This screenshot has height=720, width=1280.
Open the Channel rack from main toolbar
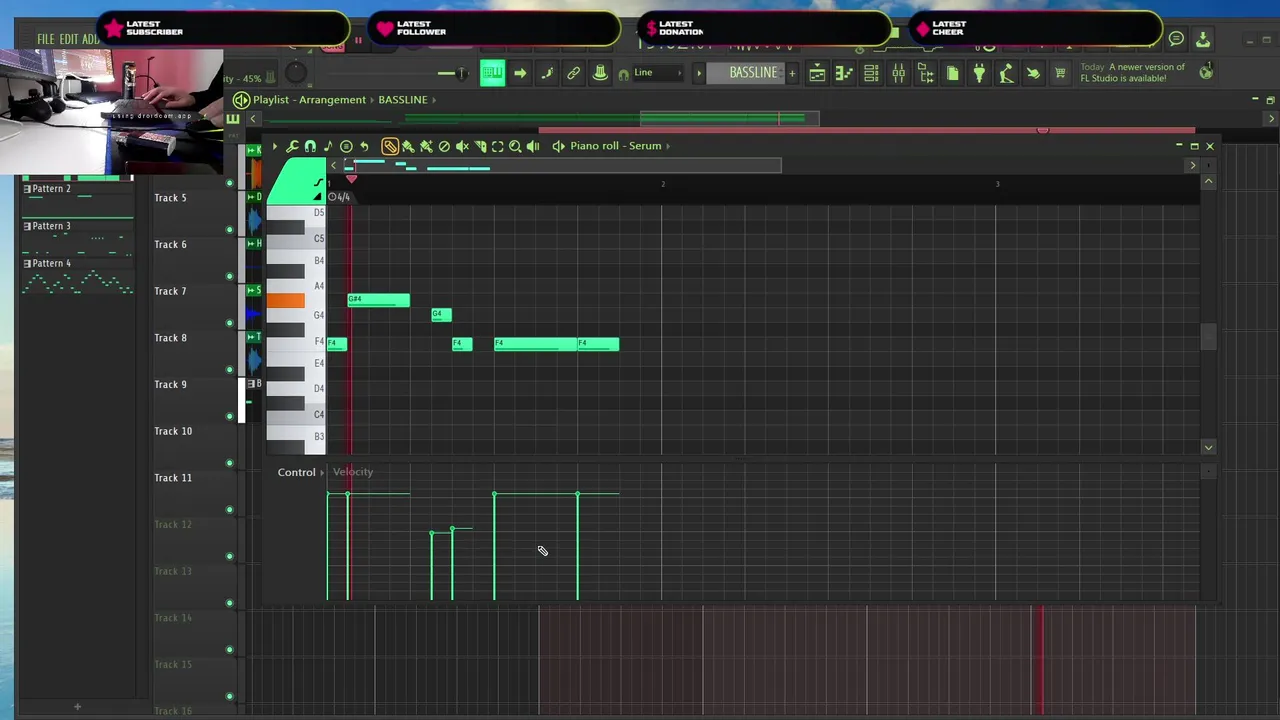871,73
